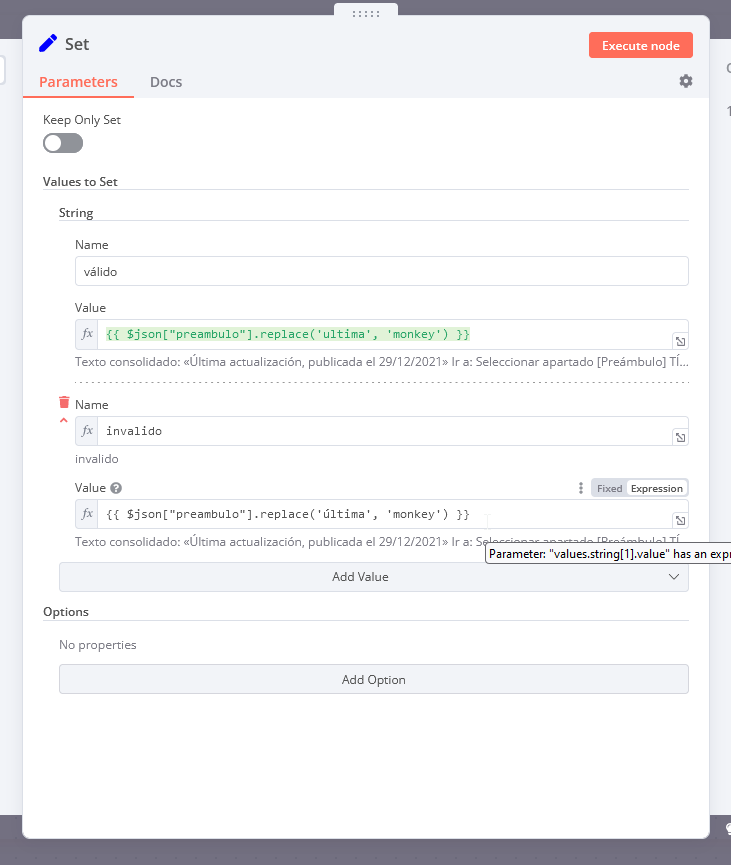Open the expression expand icon on invalido value
731x865 pixels.
point(679,519)
